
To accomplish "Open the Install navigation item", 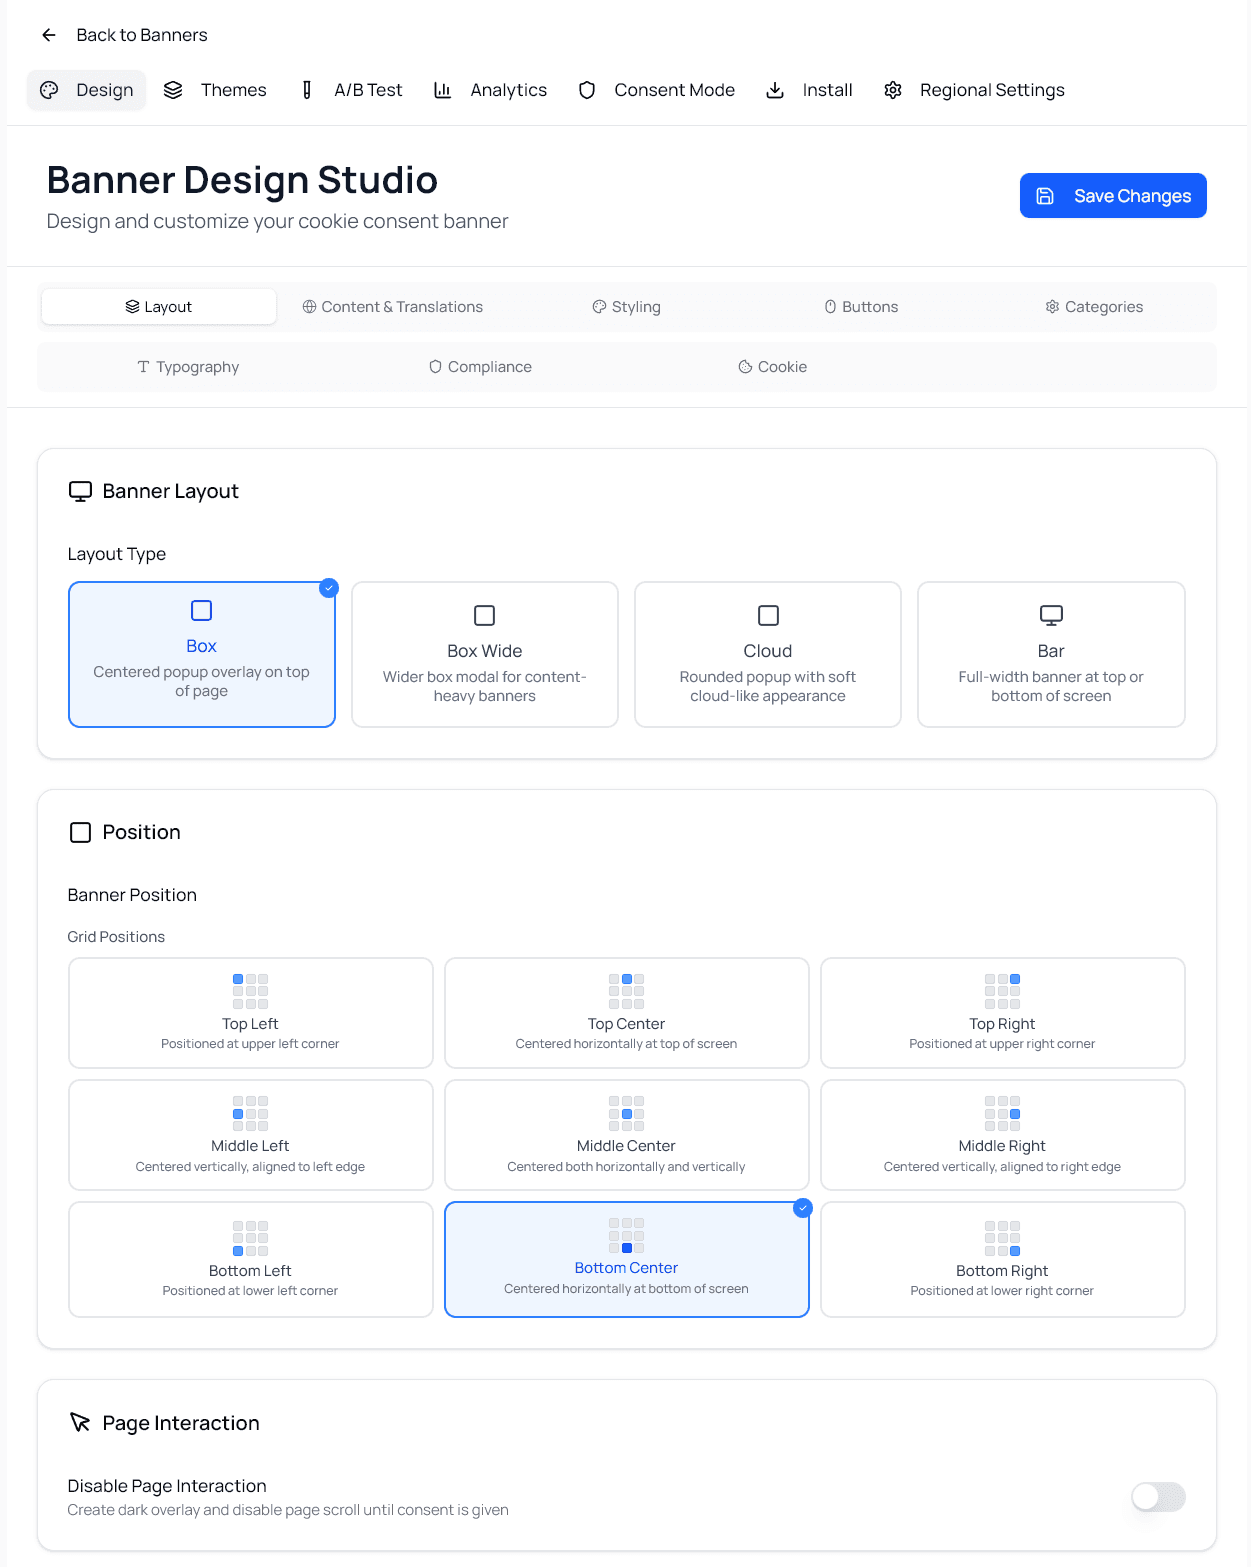I will 809,90.
